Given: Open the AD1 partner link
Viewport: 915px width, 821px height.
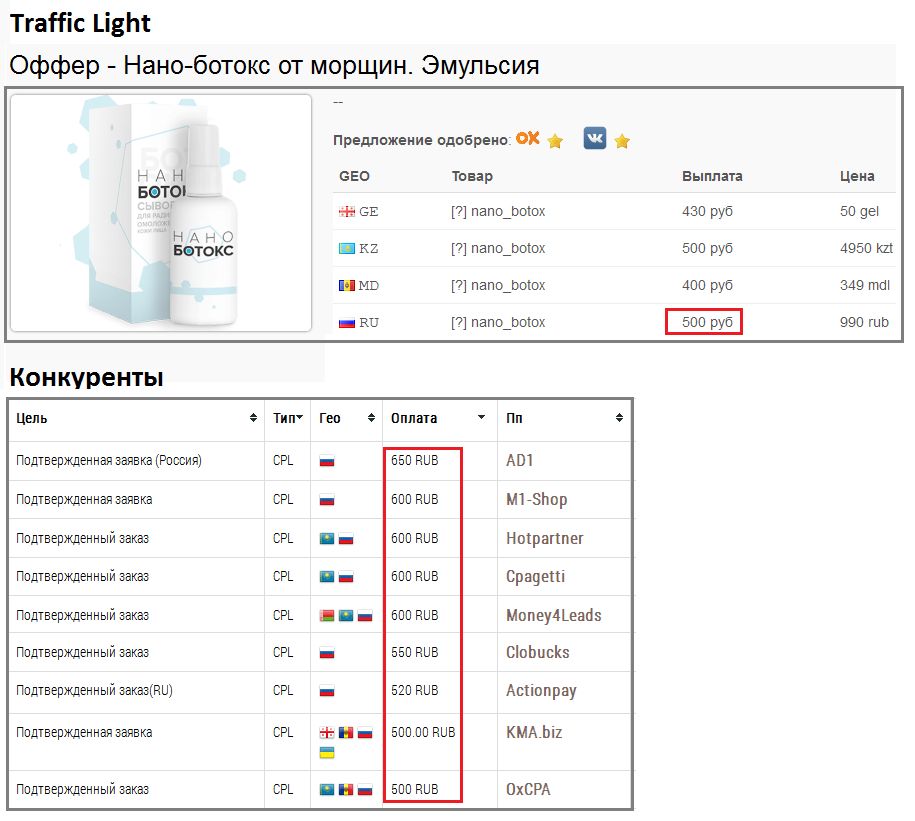Looking at the screenshot, I should 519,460.
